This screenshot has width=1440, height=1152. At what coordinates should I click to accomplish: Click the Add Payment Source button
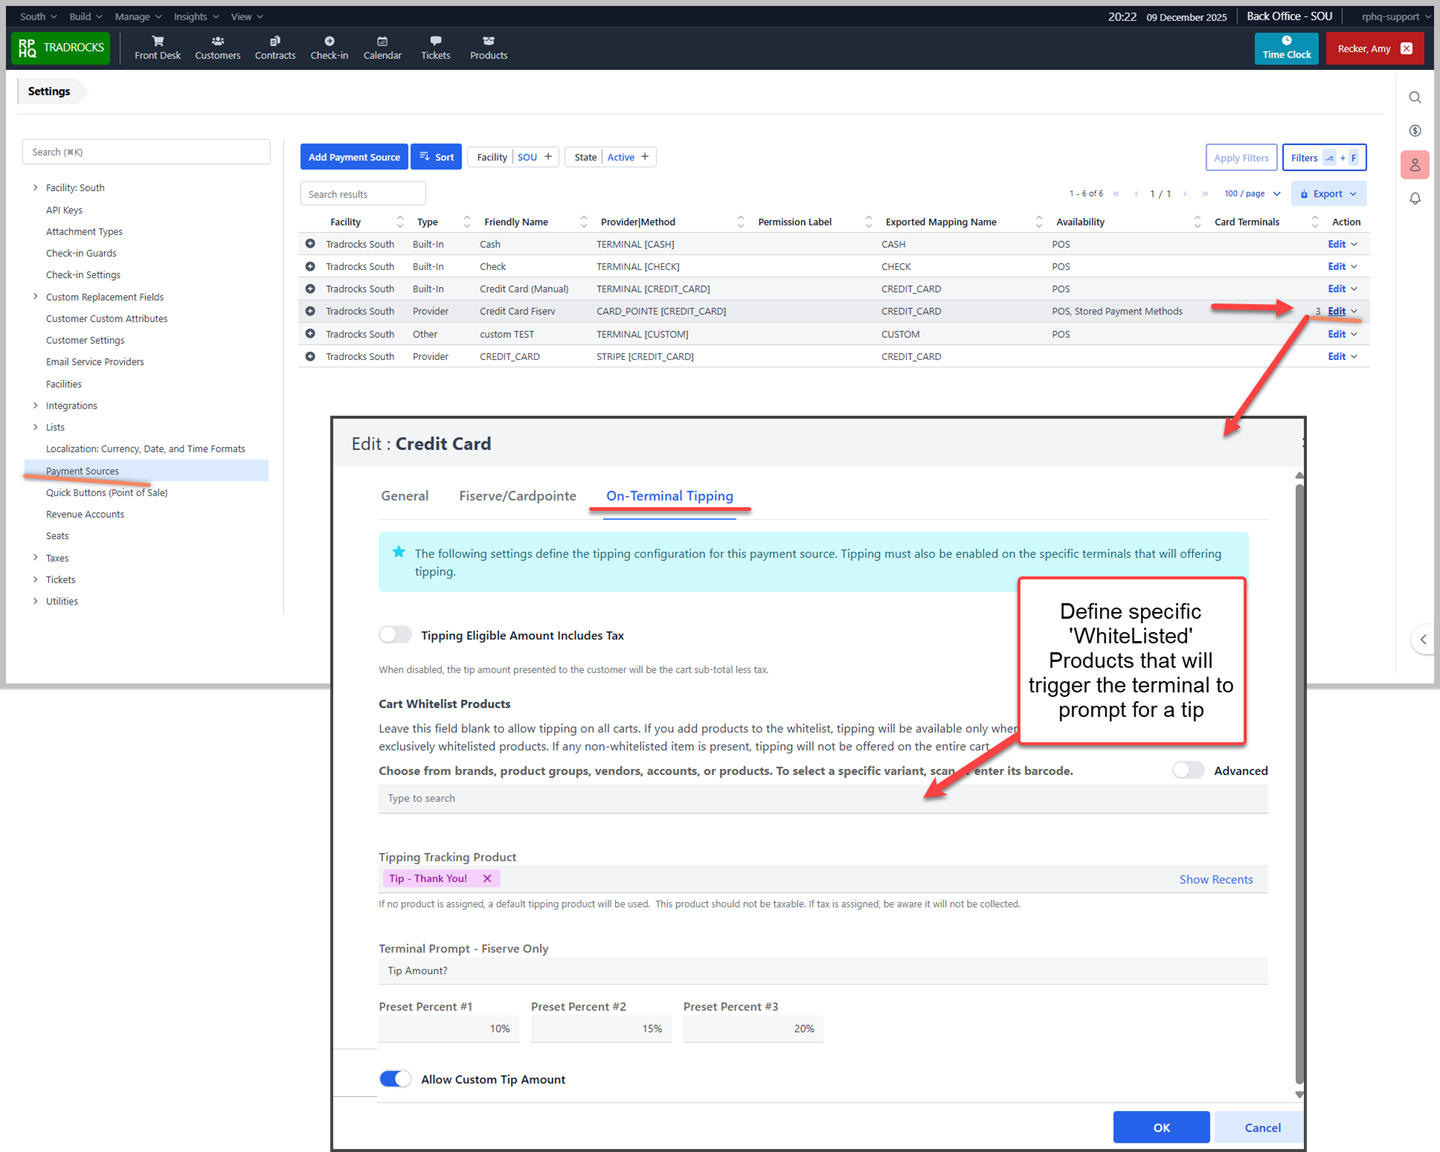354,157
